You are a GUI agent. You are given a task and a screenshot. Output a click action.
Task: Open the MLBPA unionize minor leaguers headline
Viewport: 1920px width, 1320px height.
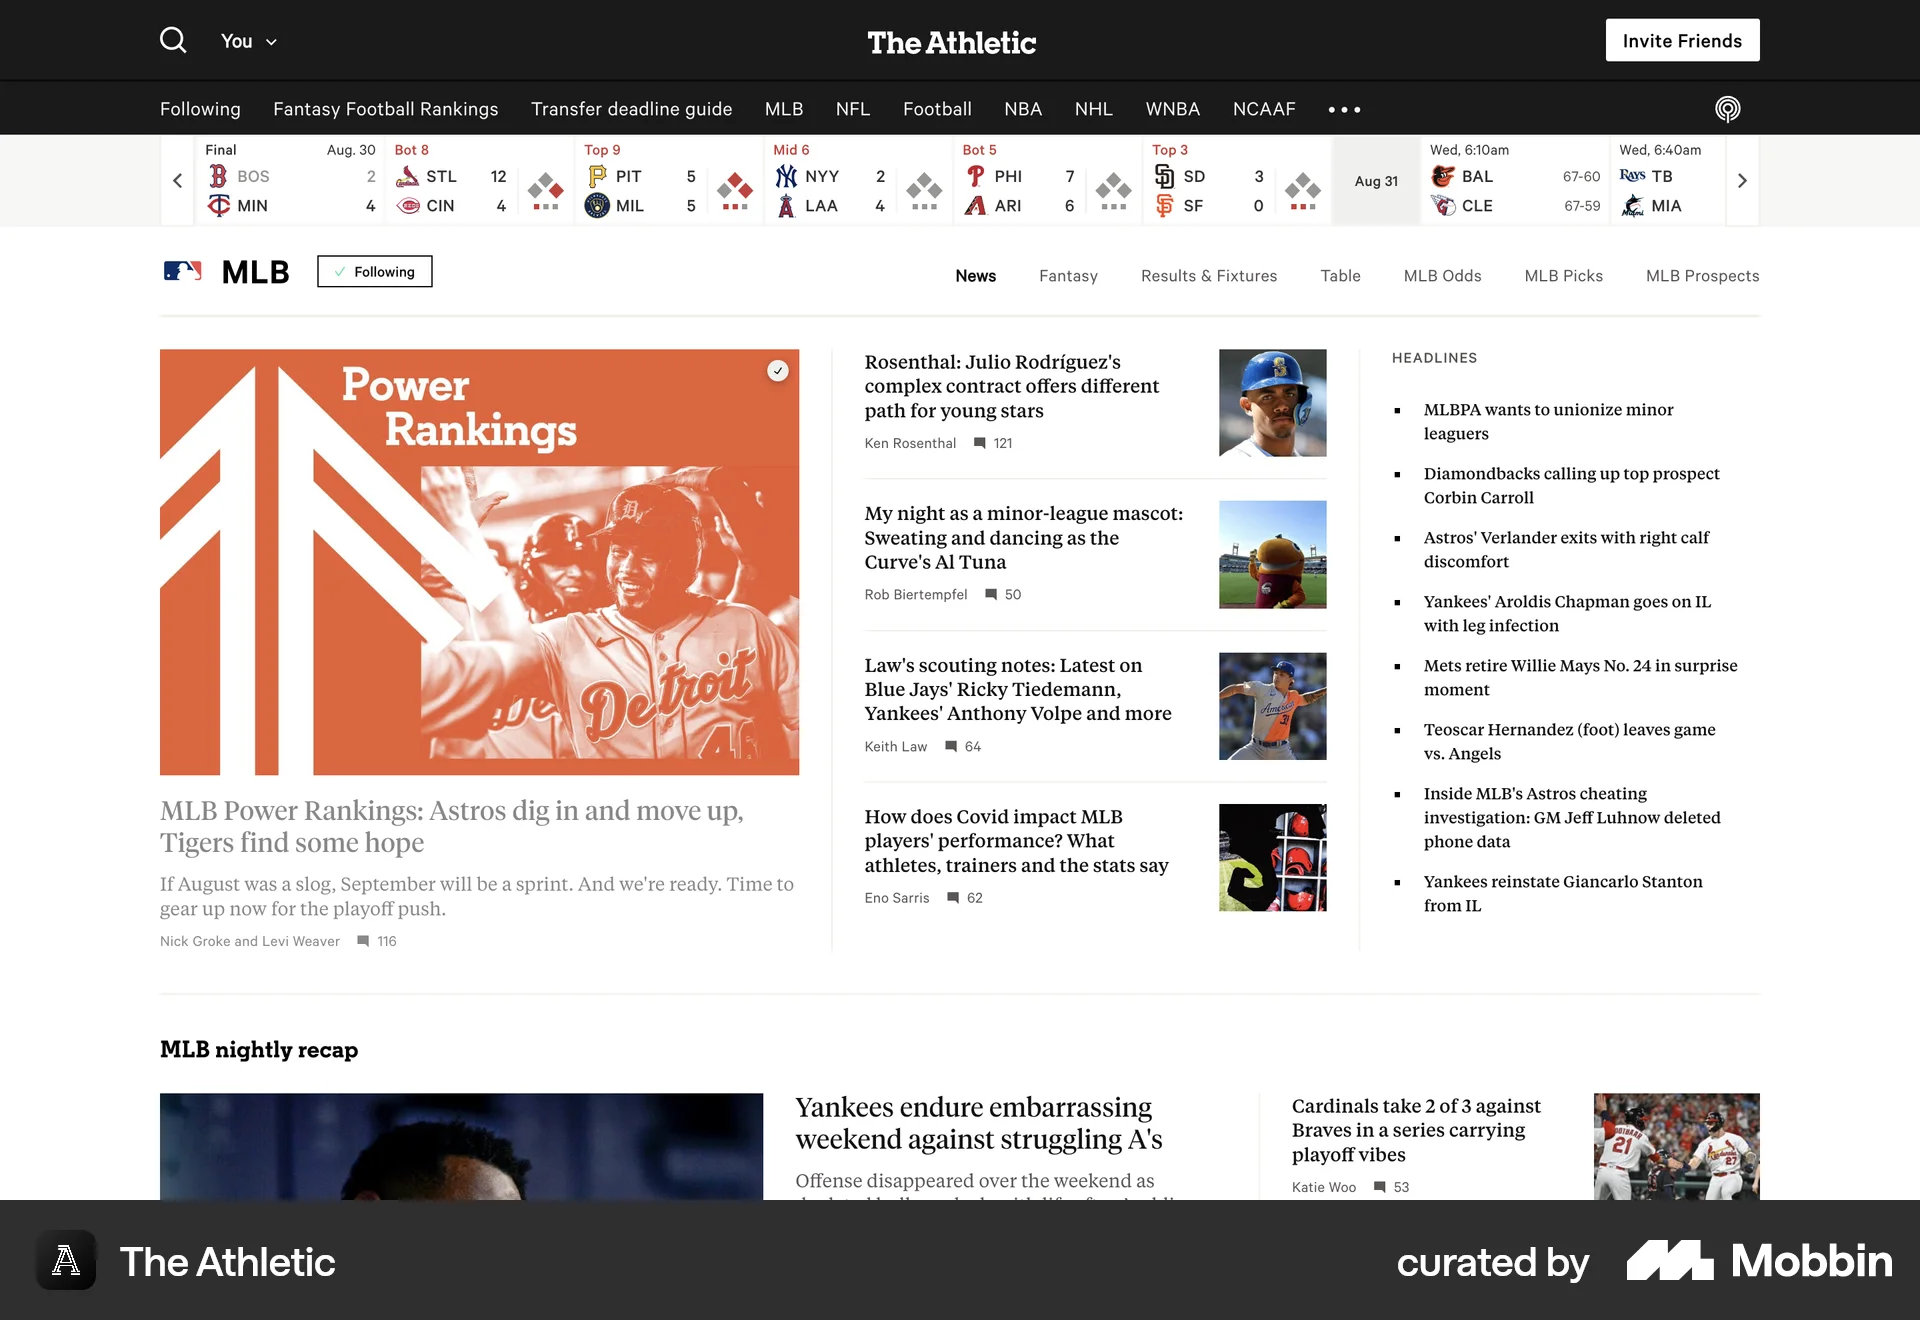coord(1547,421)
